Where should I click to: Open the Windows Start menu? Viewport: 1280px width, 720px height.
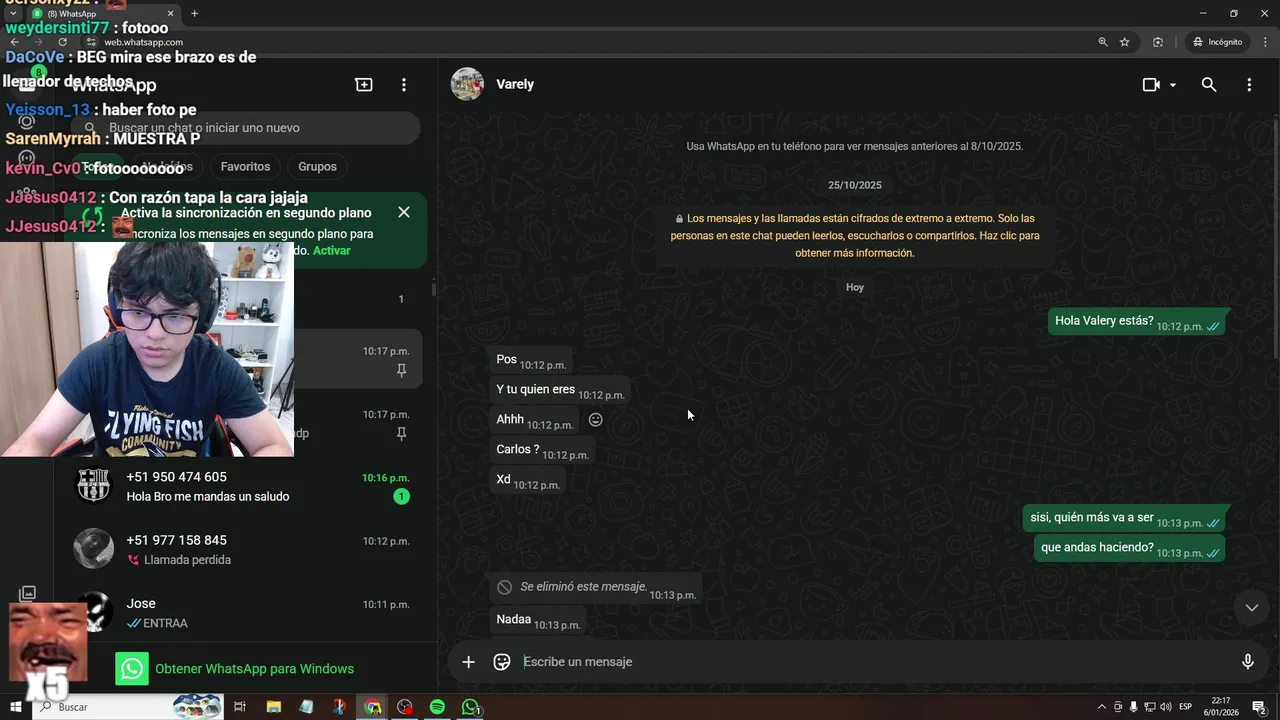click(x=15, y=707)
